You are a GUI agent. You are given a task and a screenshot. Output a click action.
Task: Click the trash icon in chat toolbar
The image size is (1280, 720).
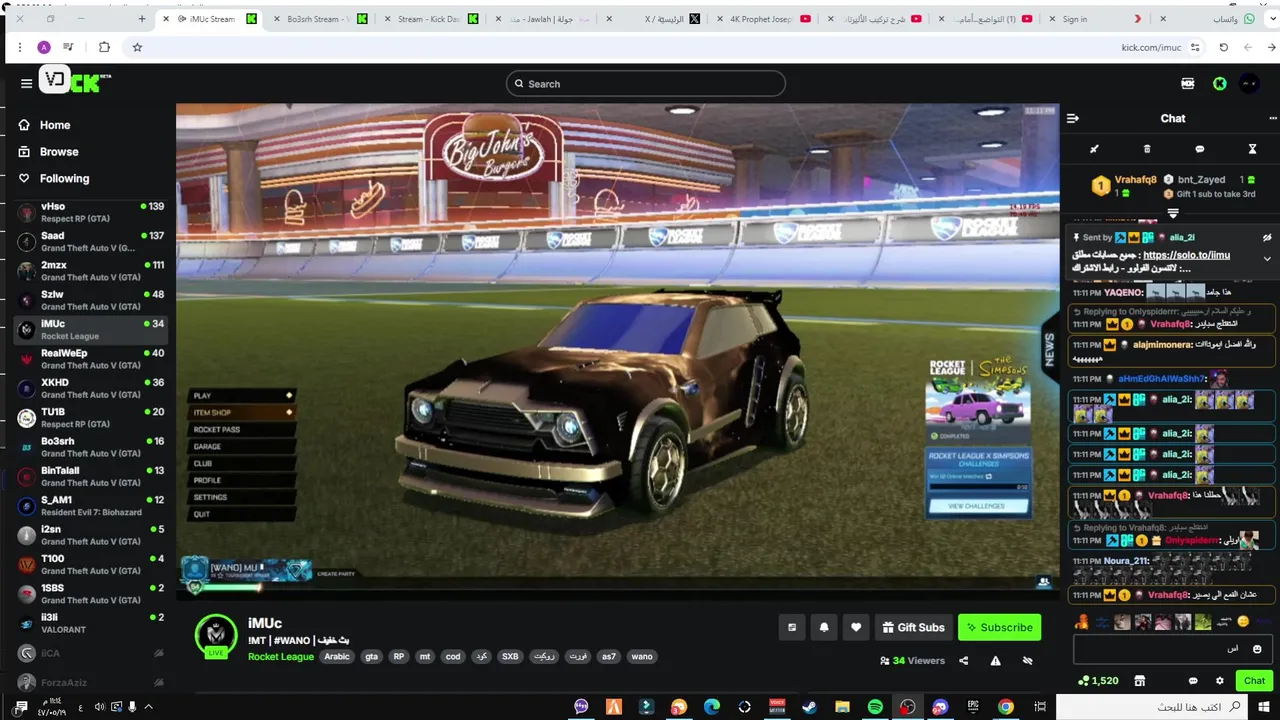(1147, 149)
